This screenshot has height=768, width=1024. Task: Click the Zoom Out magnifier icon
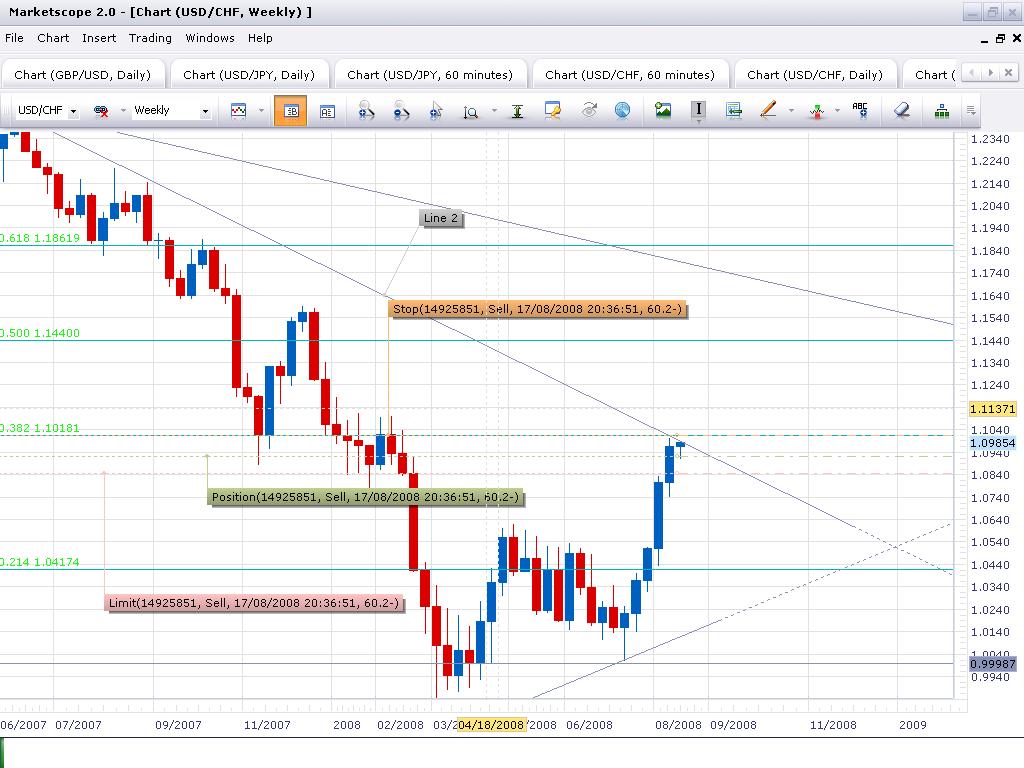coord(401,111)
